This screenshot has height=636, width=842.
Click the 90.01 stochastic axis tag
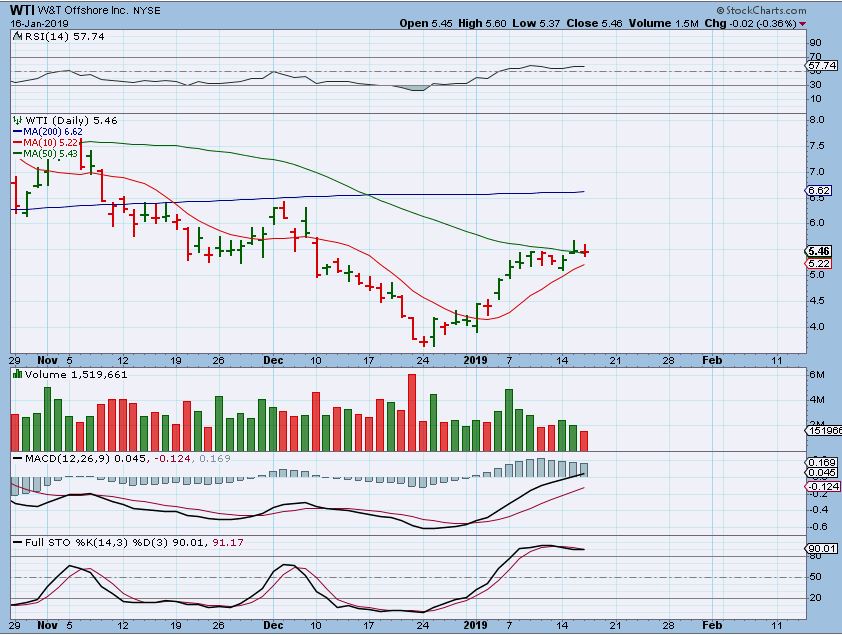click(822, 548)
